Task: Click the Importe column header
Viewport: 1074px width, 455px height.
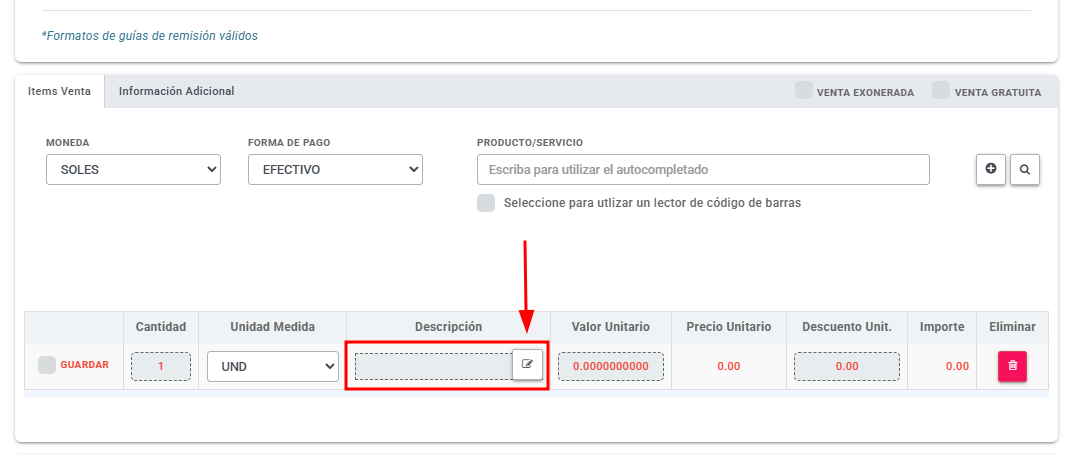Action: [942, 327]
